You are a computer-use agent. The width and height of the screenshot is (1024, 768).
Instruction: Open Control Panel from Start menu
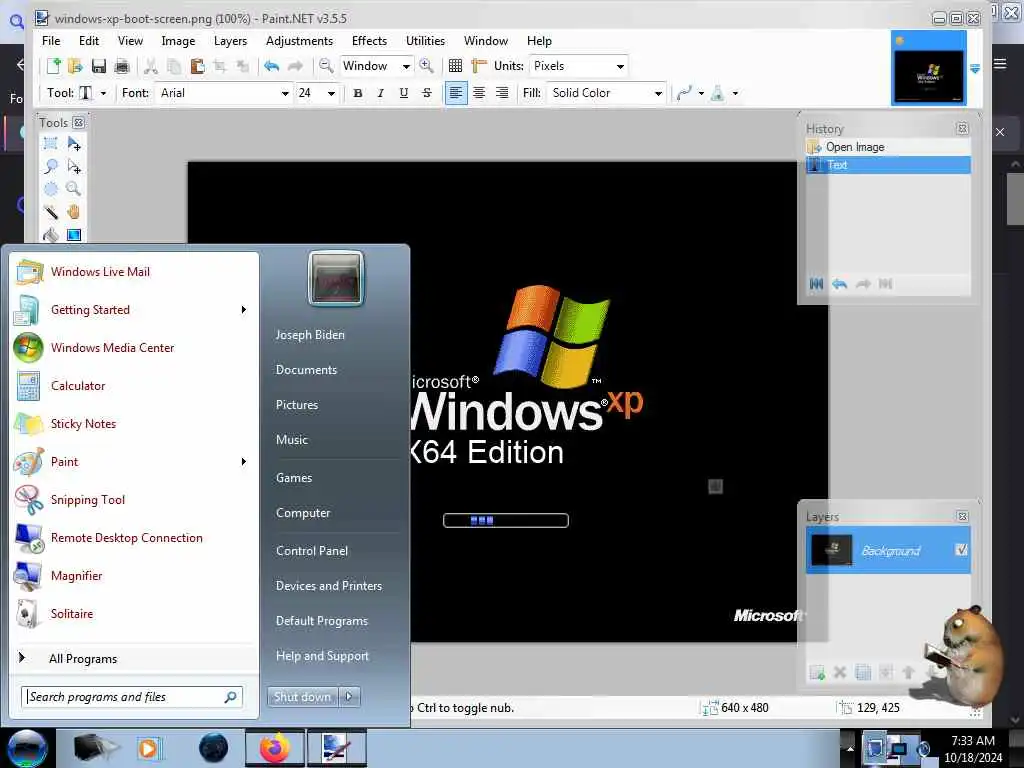(x=312, y=551)
